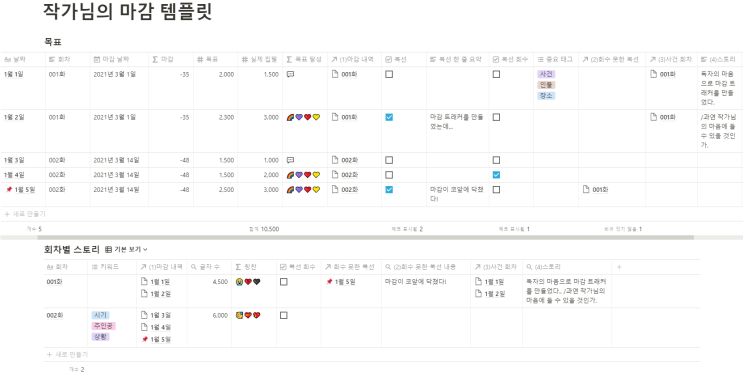The width and height of the screenshot is (743, 373).
Task: Open 1월 1일 in 001화 row's (3)사건 회차 column
Action: (x=490, y=282)
